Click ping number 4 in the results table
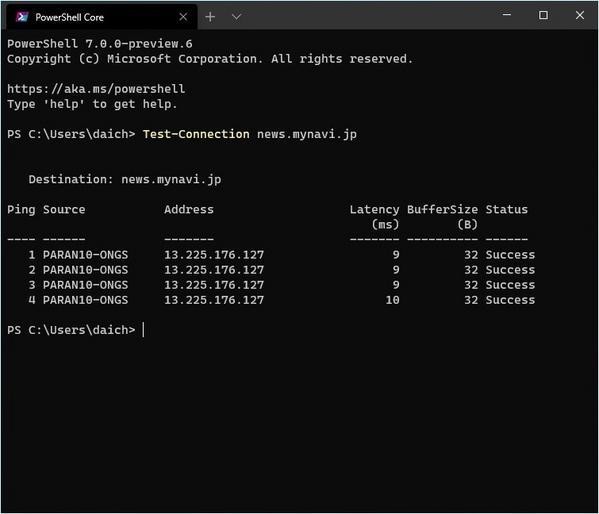 point(32,300)
